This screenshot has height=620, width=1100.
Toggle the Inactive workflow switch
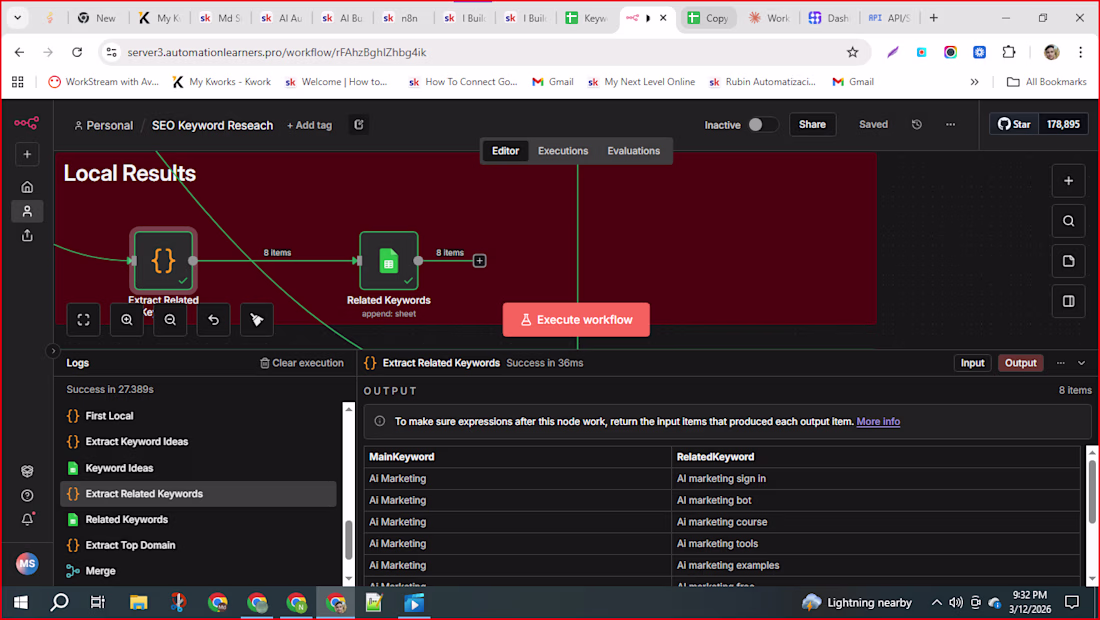point(762,124)
